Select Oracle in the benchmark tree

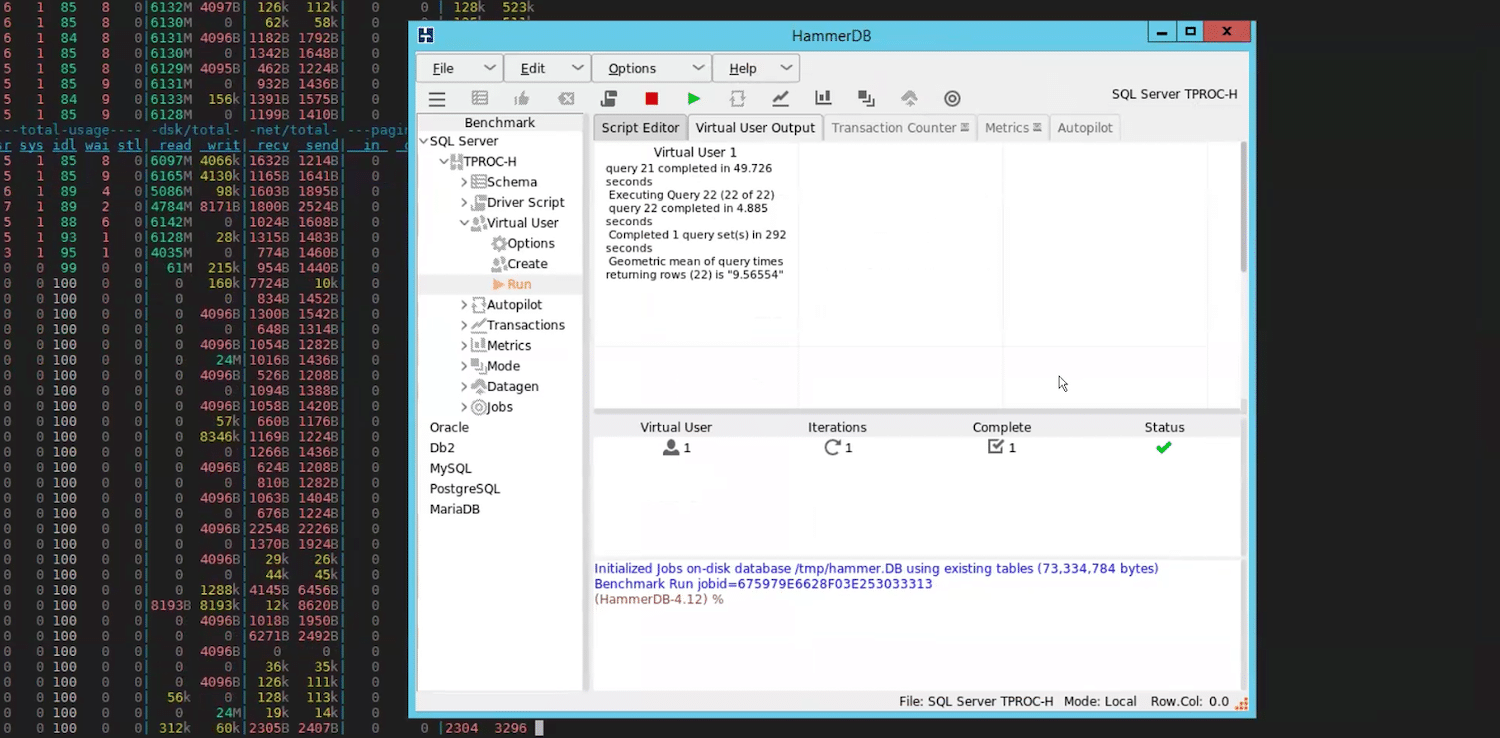tap(449, 428)
